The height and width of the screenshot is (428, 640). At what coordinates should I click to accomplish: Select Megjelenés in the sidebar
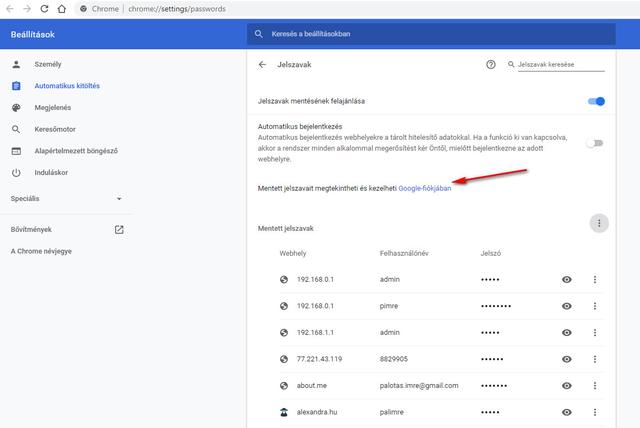(56, 107)
